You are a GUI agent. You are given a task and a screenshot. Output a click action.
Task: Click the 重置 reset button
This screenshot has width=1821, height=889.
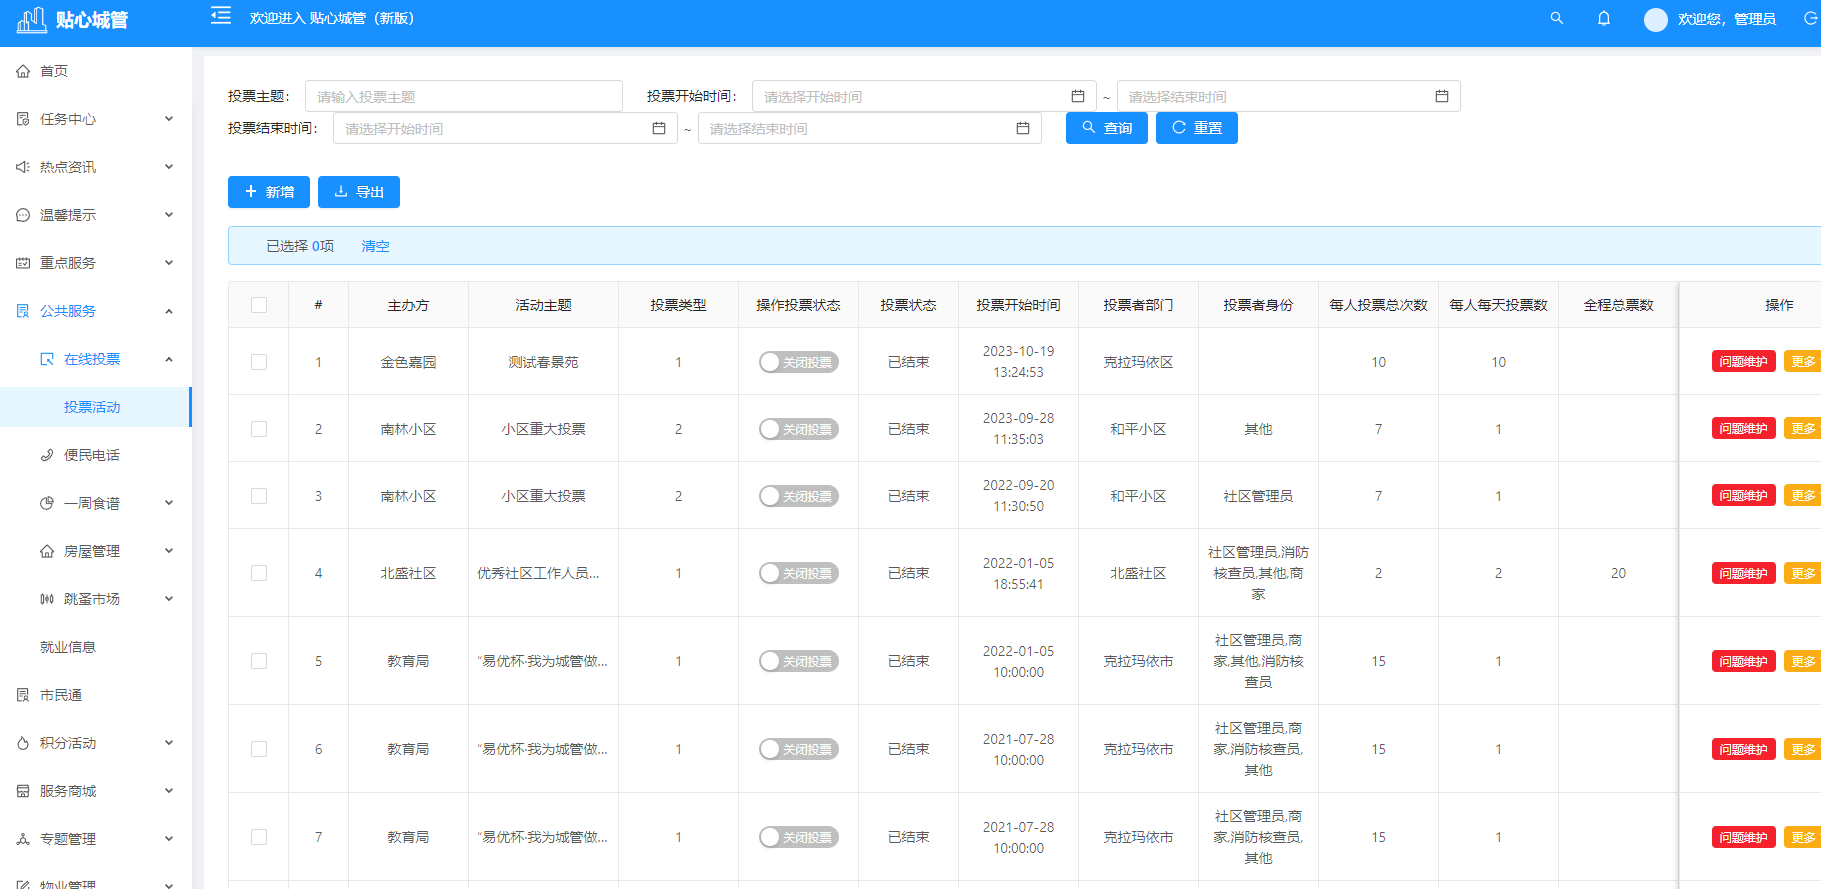click(x=1197, y=128)
